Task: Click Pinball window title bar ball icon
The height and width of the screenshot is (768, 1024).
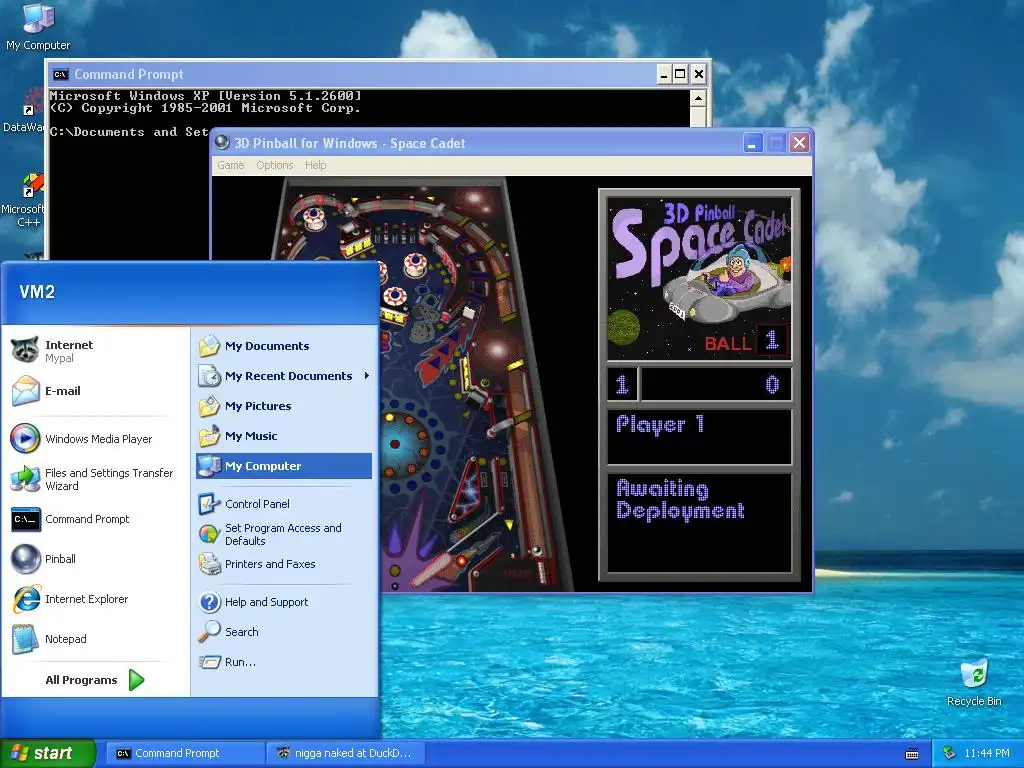Action: click(x=222, y=142)
